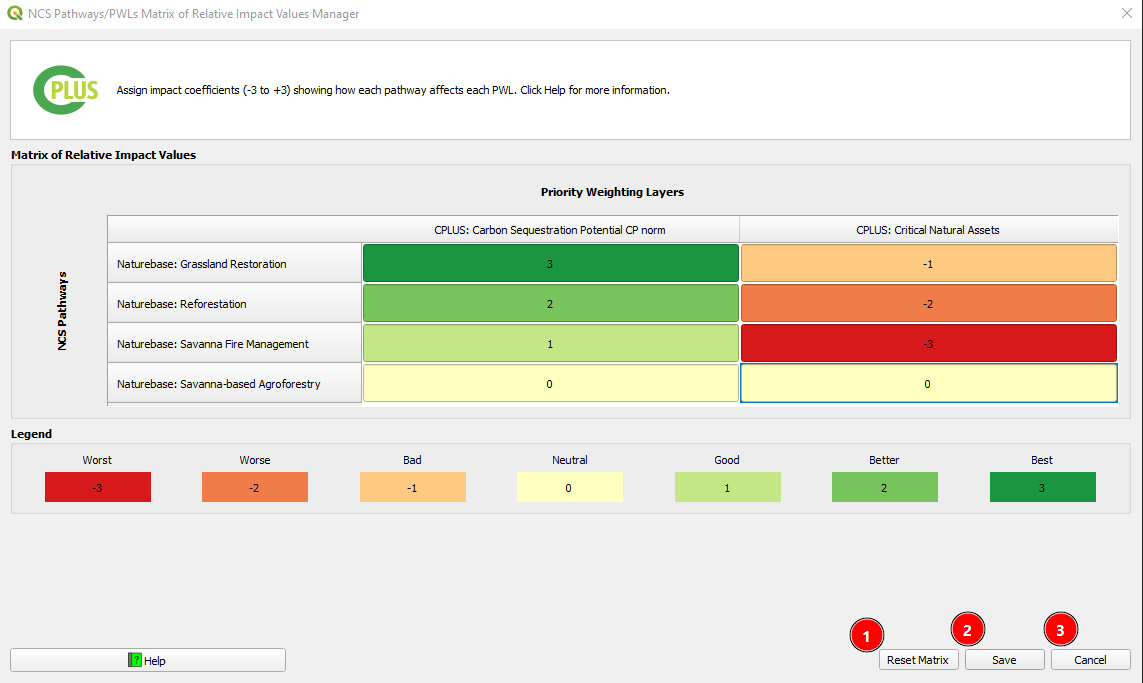
Task: Close the matrix manager dialog window
Action: coord(1125,14)
